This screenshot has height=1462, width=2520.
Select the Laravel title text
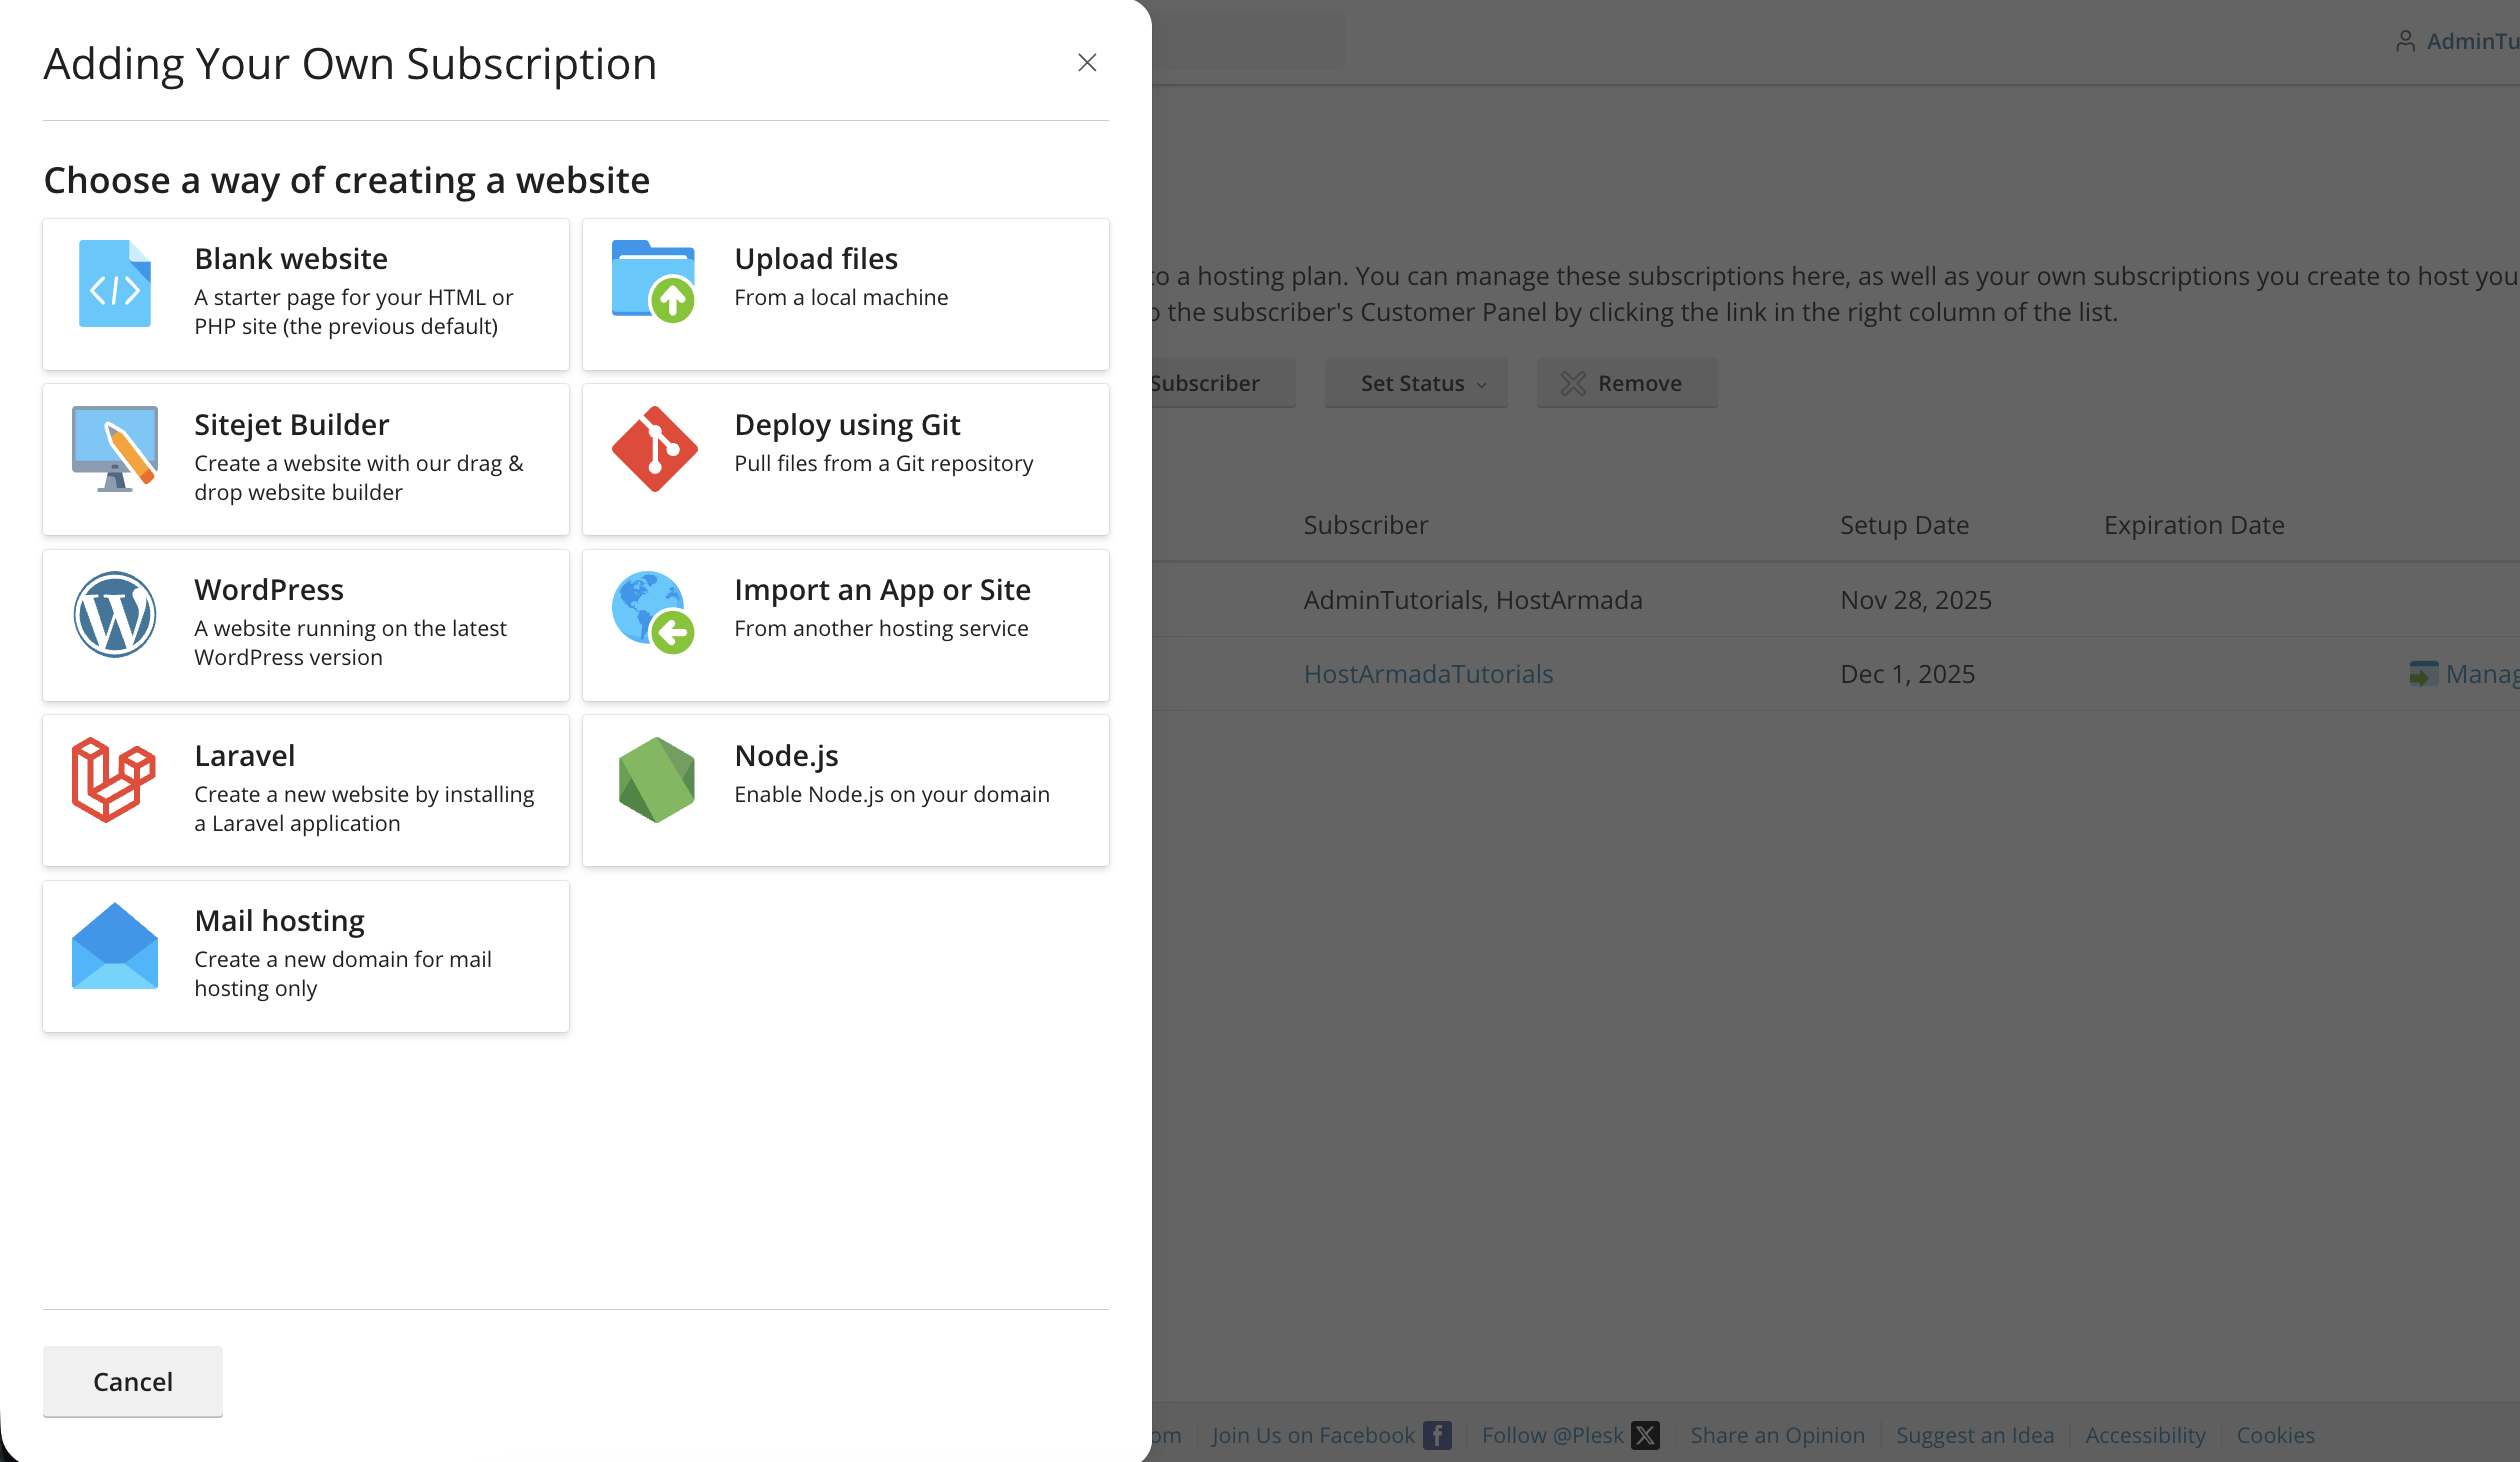point(245,755)
